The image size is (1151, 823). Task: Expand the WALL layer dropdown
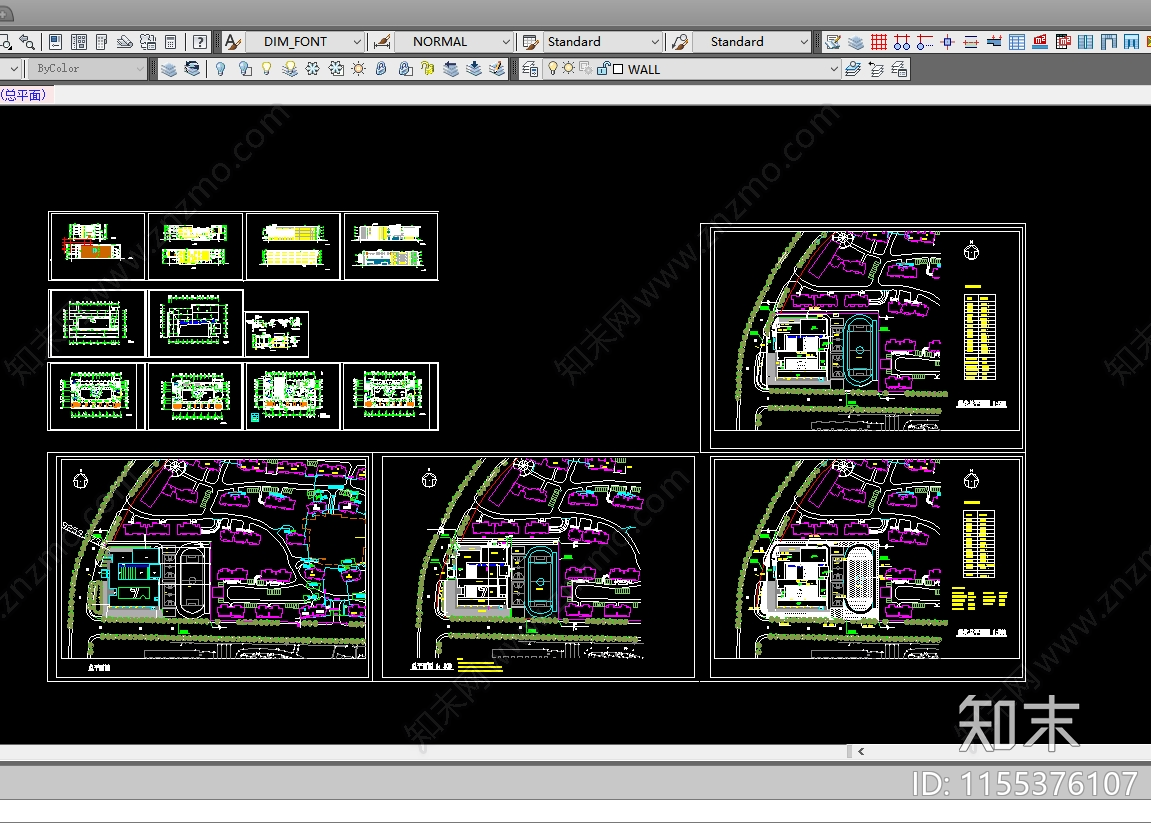click(833, 69)
